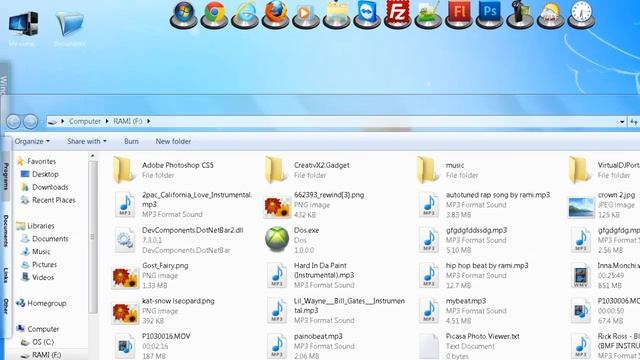640x360 pixels.
Task: Launch Google Chrome from the dock
Action: [214, 14]
